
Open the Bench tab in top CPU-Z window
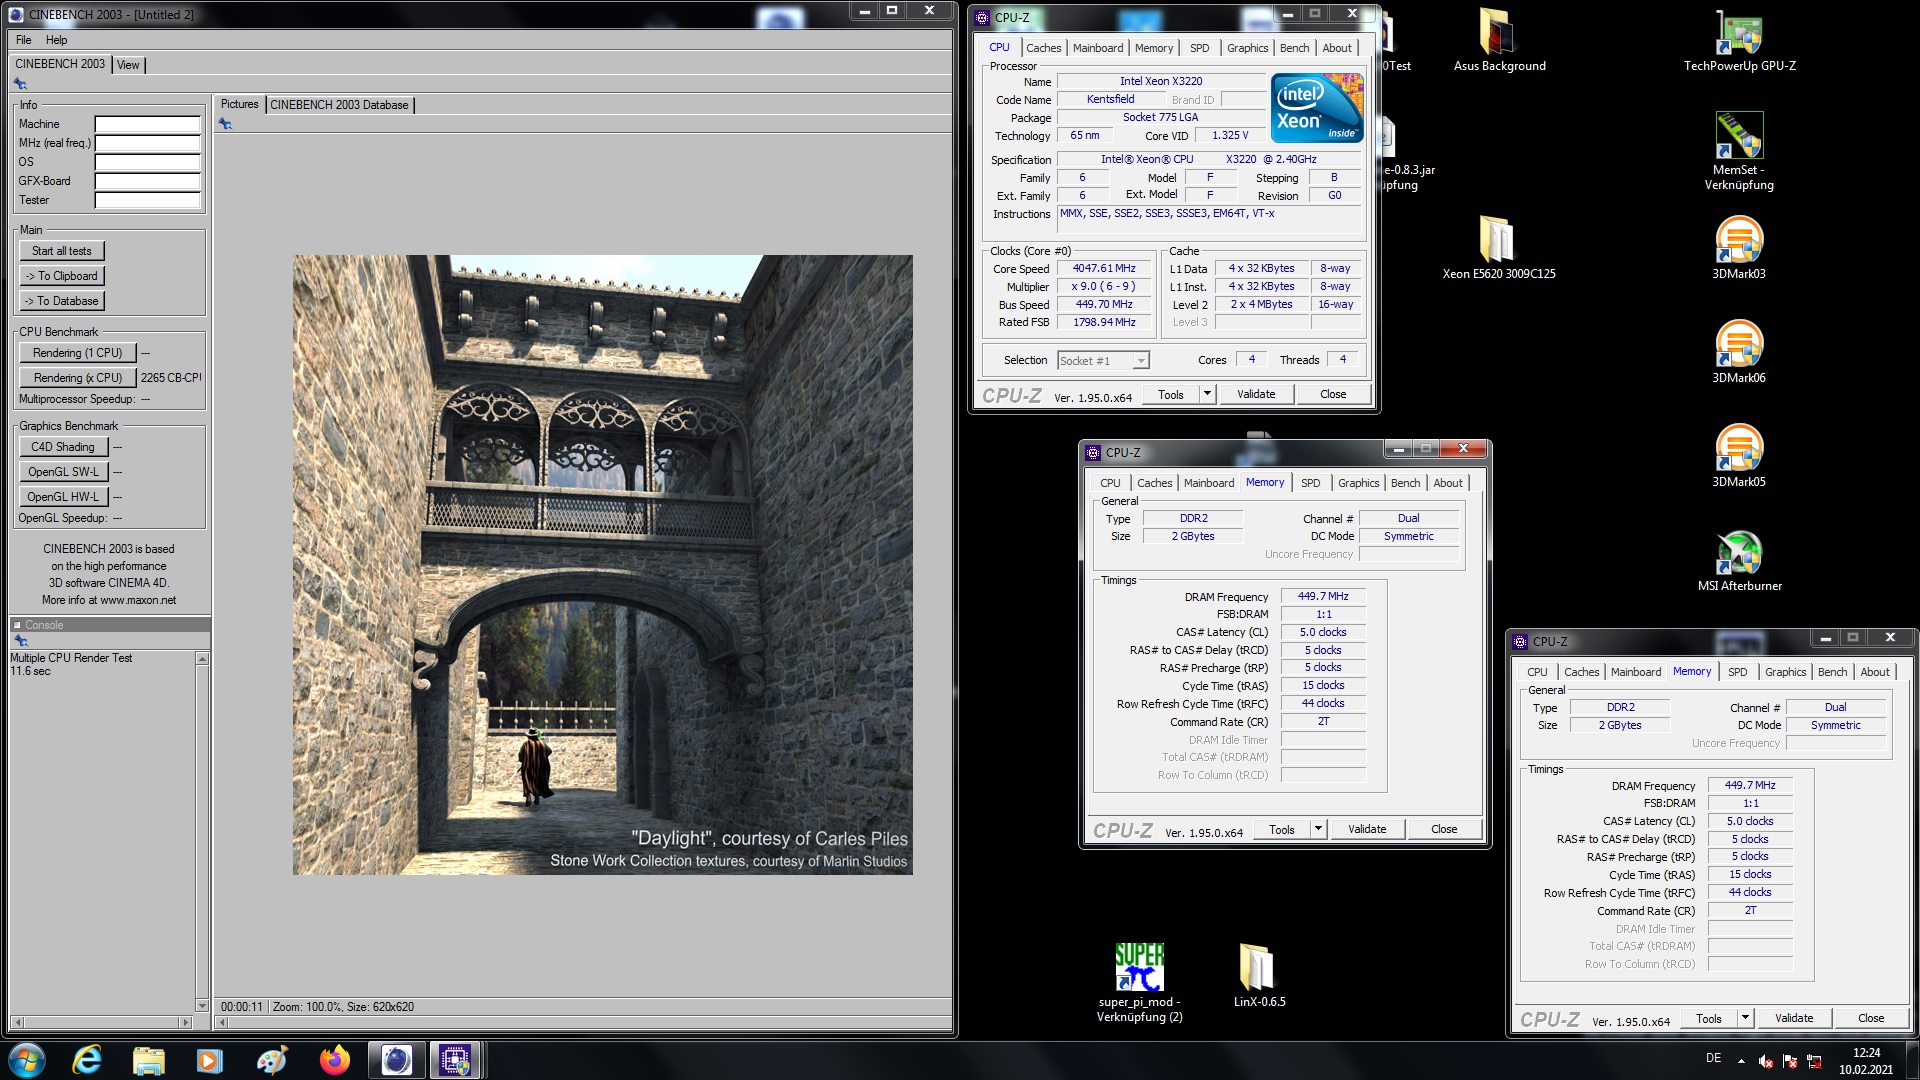click(x=1294, y=48)
